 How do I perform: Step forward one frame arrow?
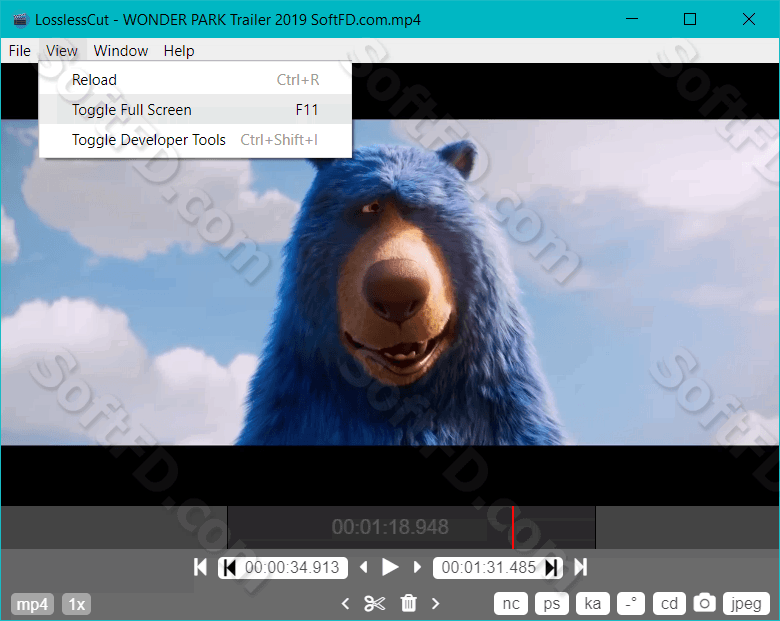tap(417, 567)
